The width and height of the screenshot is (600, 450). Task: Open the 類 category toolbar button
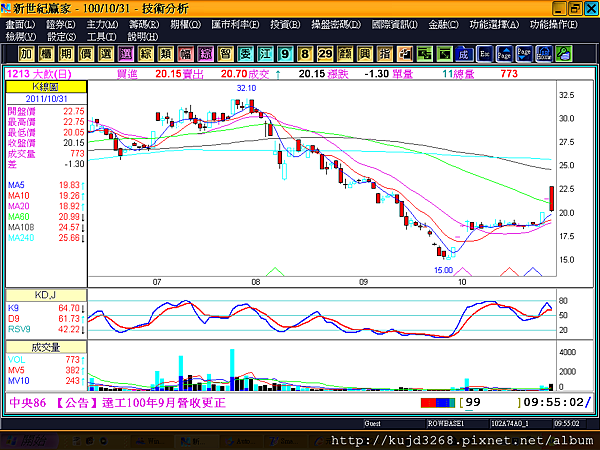pos(165,54)
